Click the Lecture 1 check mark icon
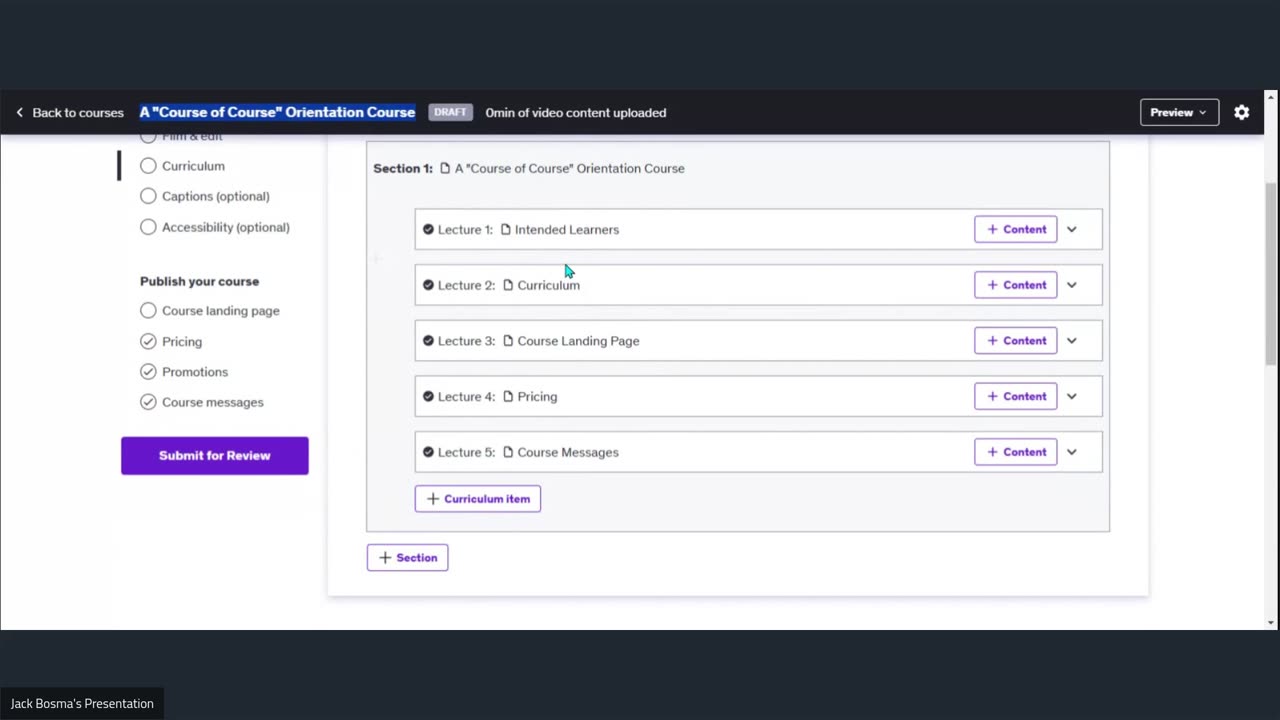Image resolution: width=1280 pixels, height=720 pixels. tap(428, 230)
